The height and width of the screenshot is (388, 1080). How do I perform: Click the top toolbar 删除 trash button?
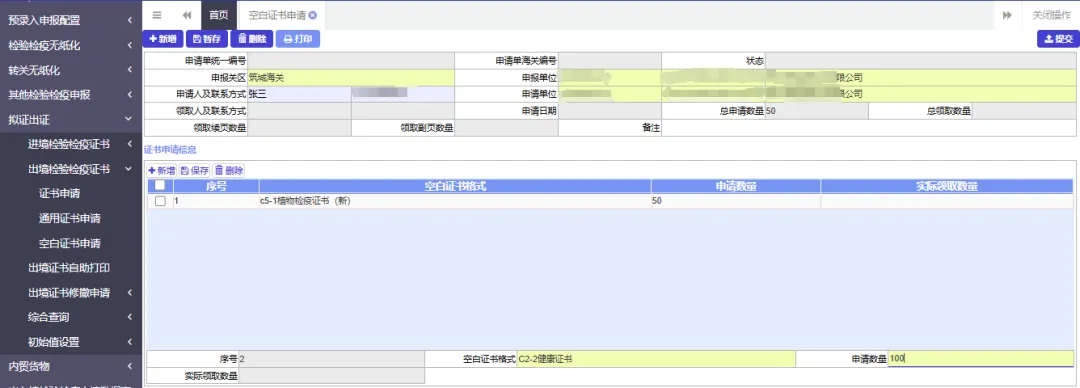pyautogui.click(x=251, y=39)
